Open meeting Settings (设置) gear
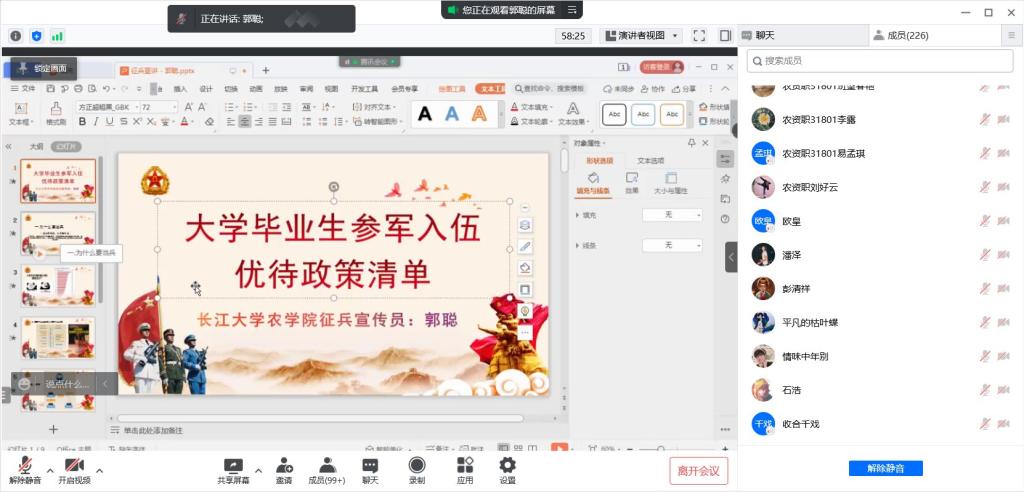 pos(507,466)
